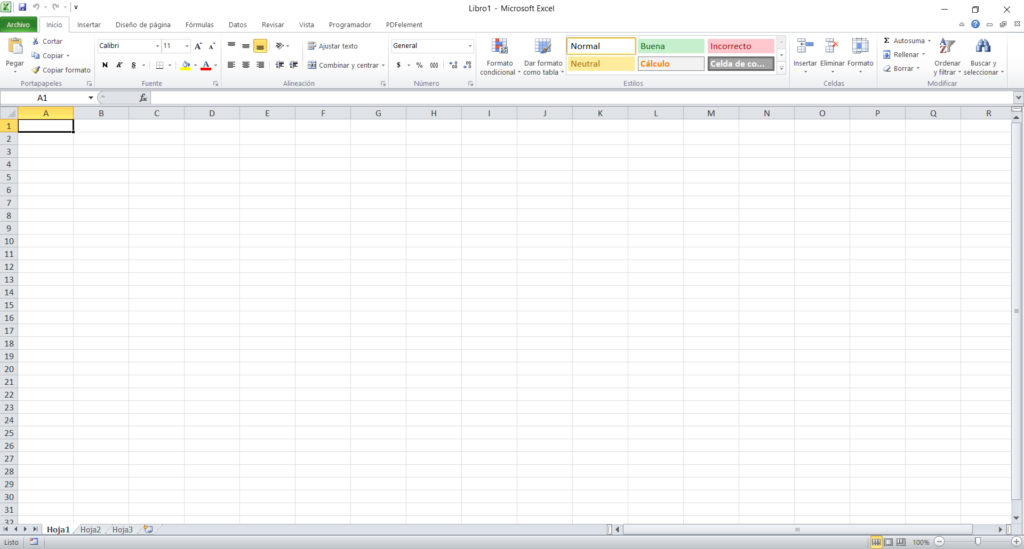Open Ordenar y filtrar
The height and width of the screenshot is (549, 1024).
coord(946,47)
